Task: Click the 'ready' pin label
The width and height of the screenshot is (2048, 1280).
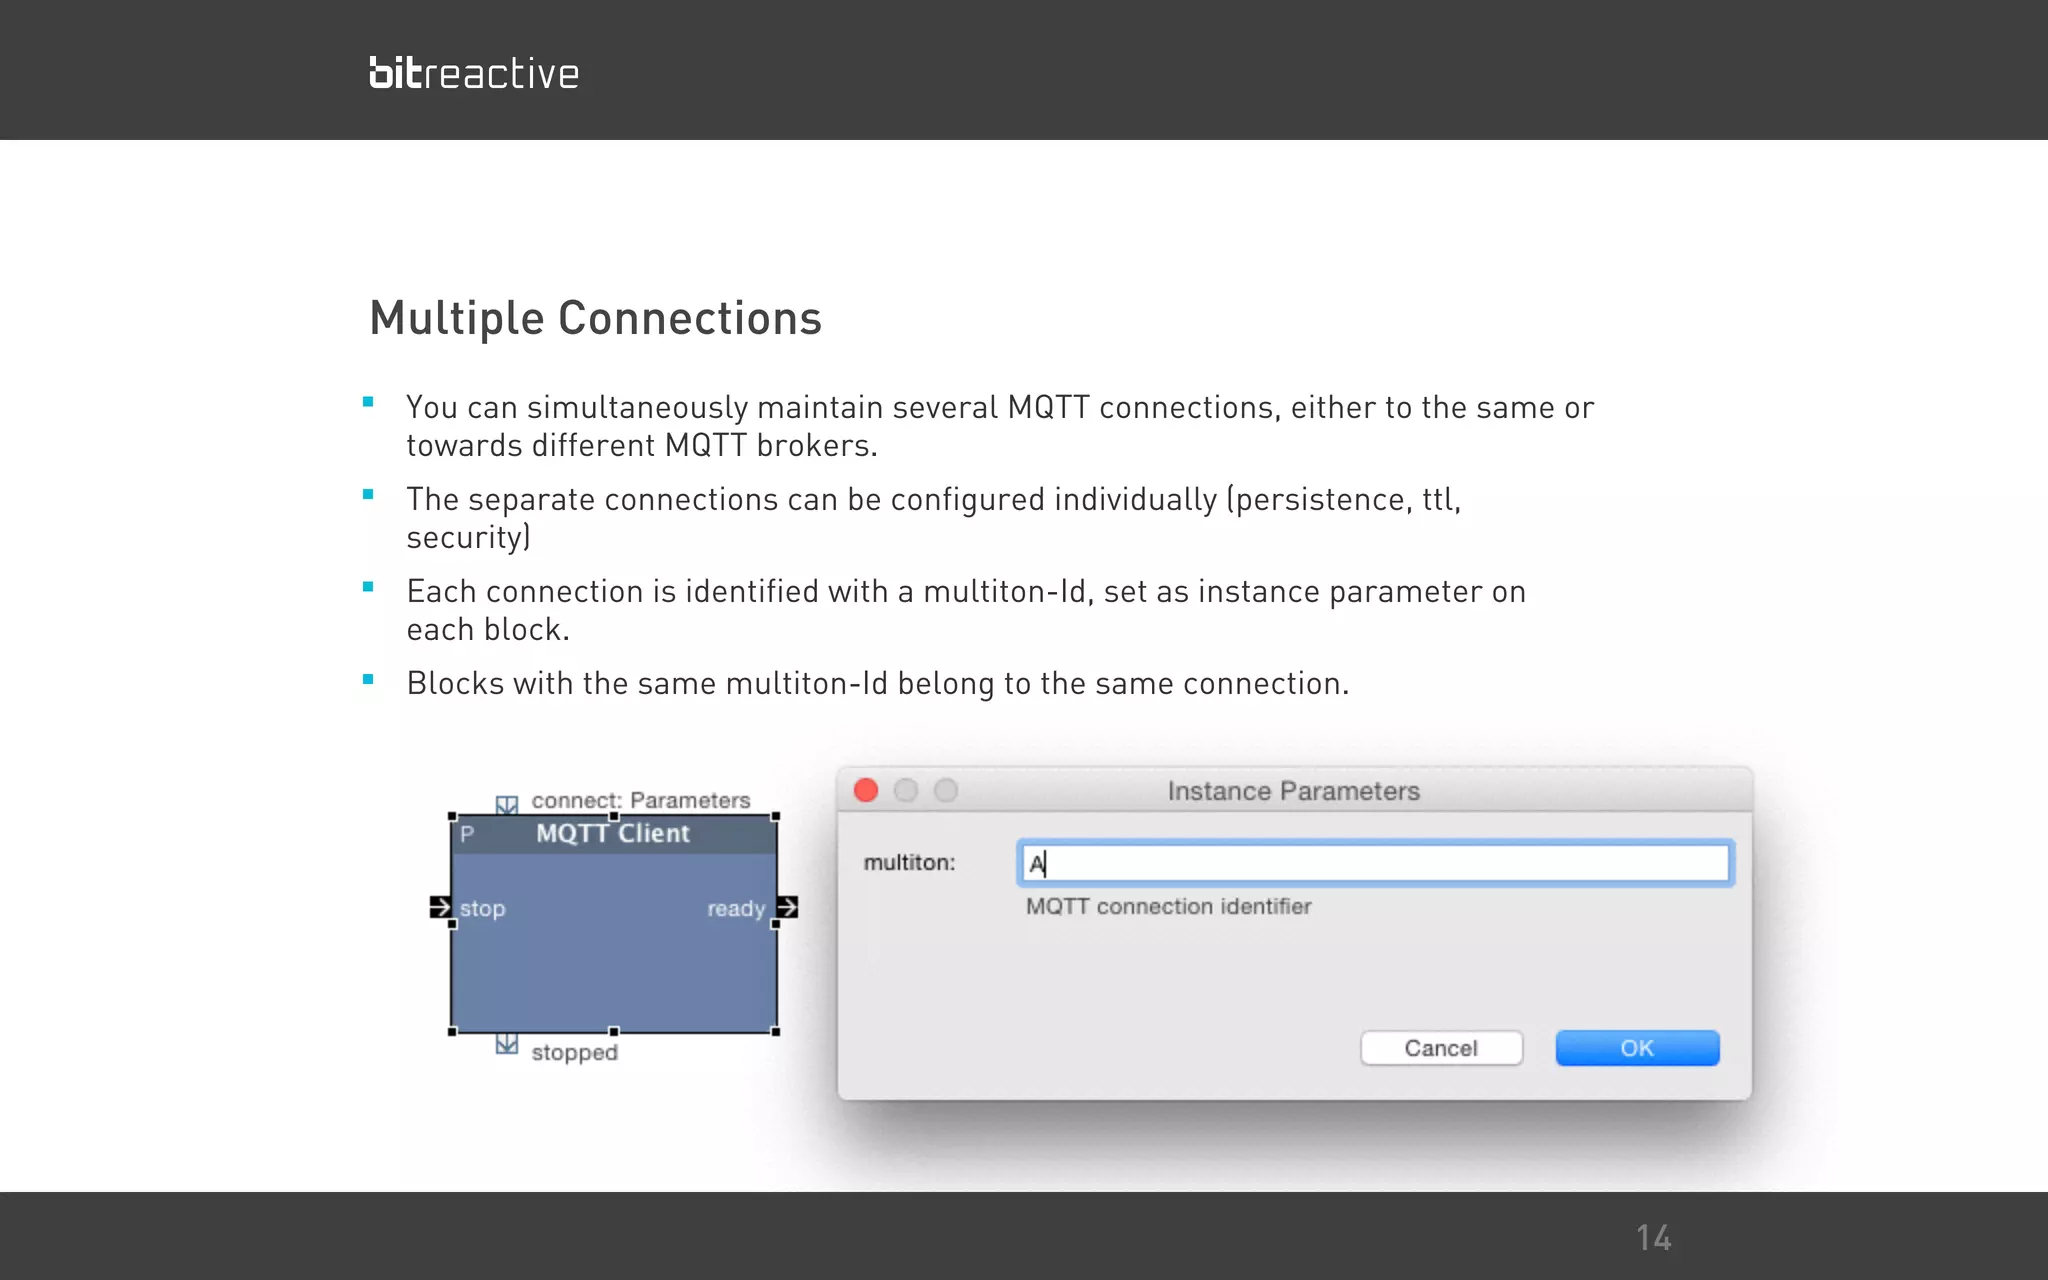Action: (736, 908)
